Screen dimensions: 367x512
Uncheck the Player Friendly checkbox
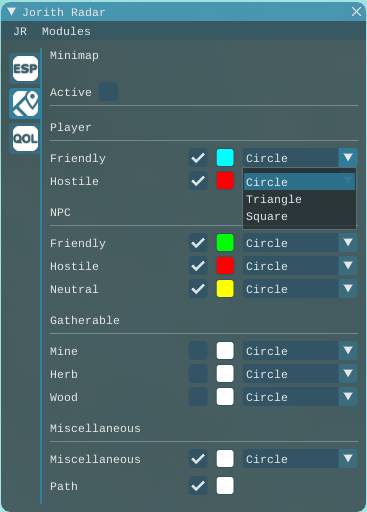tap(198, 158)
